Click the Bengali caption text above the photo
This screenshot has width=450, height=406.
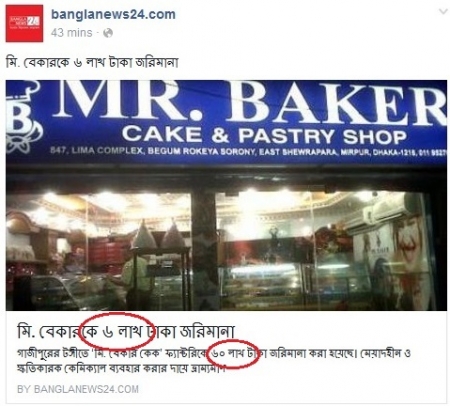pyautogui.click(x=92, y=62)
